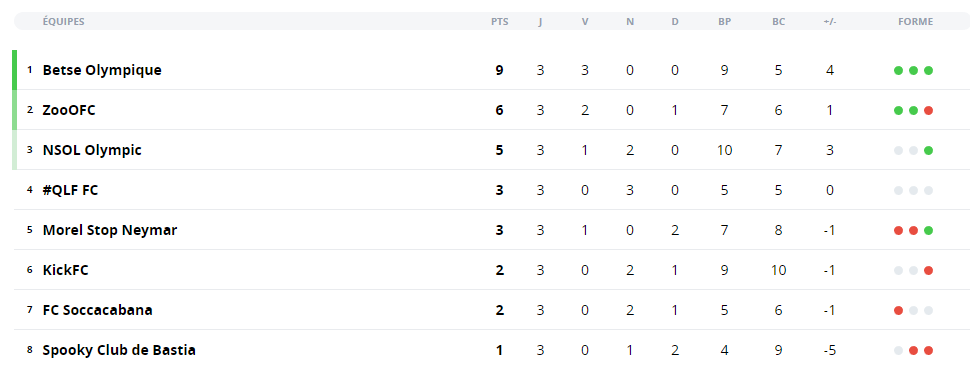Select ZooOFC team name

coord(69,110)
